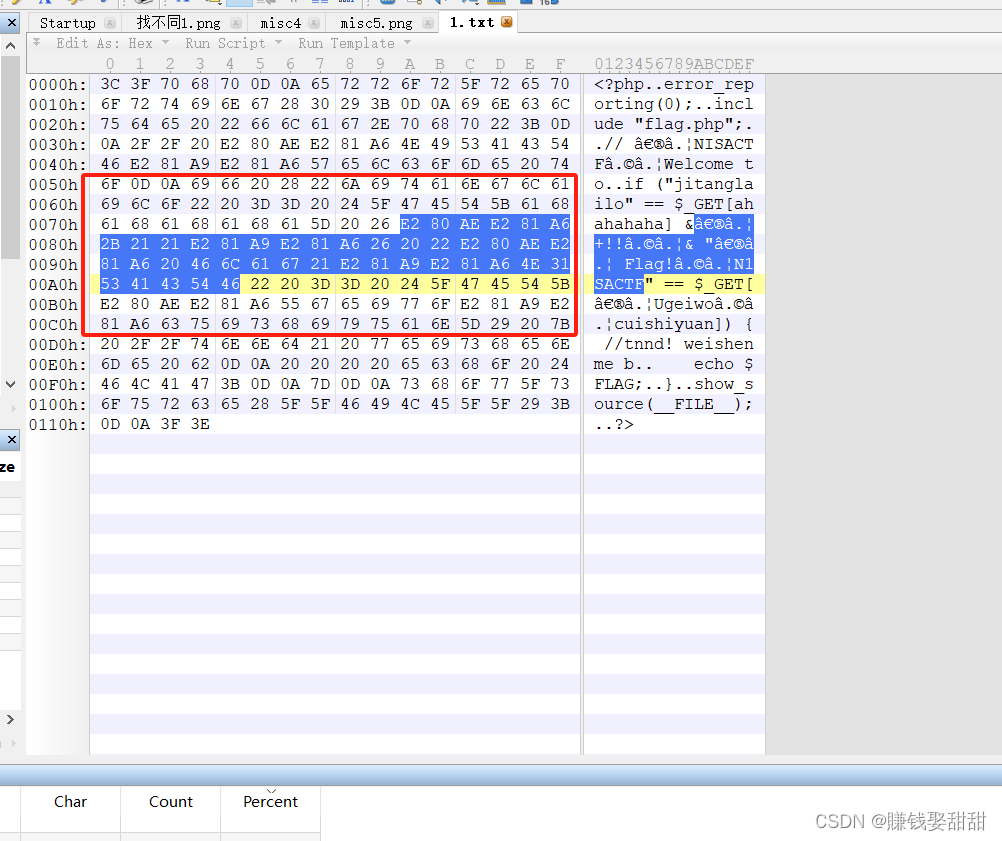Image resolution: width=1002 pixels, height=841 pixels.
Task: Select the 1.txt tab
Action: point(472,22)
